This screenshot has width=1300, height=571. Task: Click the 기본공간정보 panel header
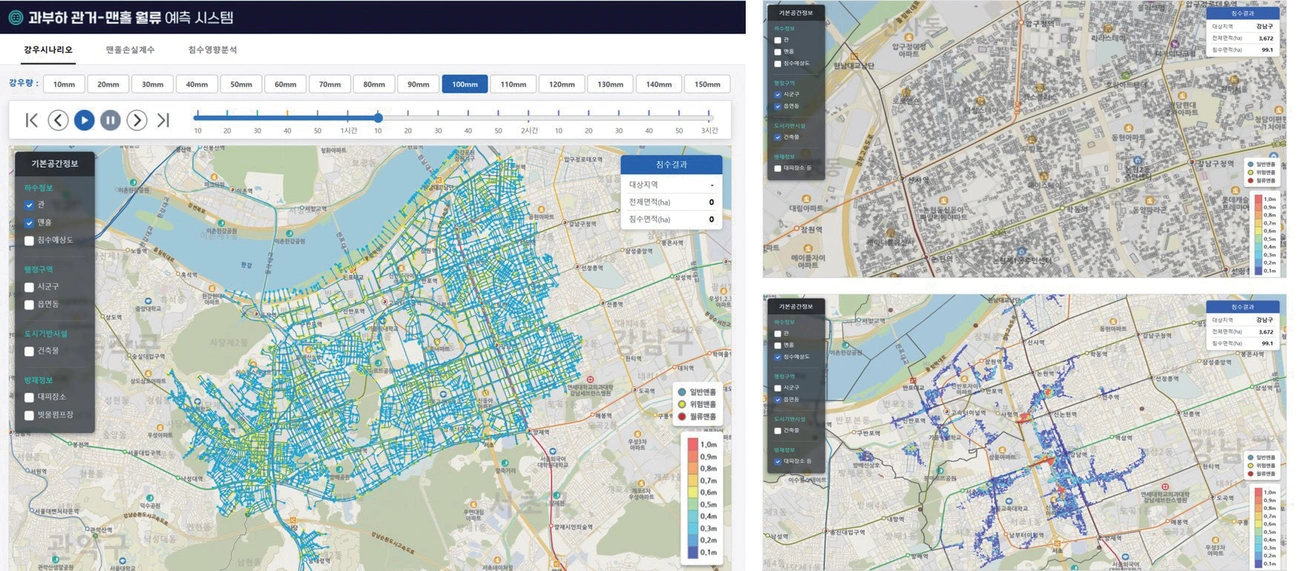(x=55, y=162)
